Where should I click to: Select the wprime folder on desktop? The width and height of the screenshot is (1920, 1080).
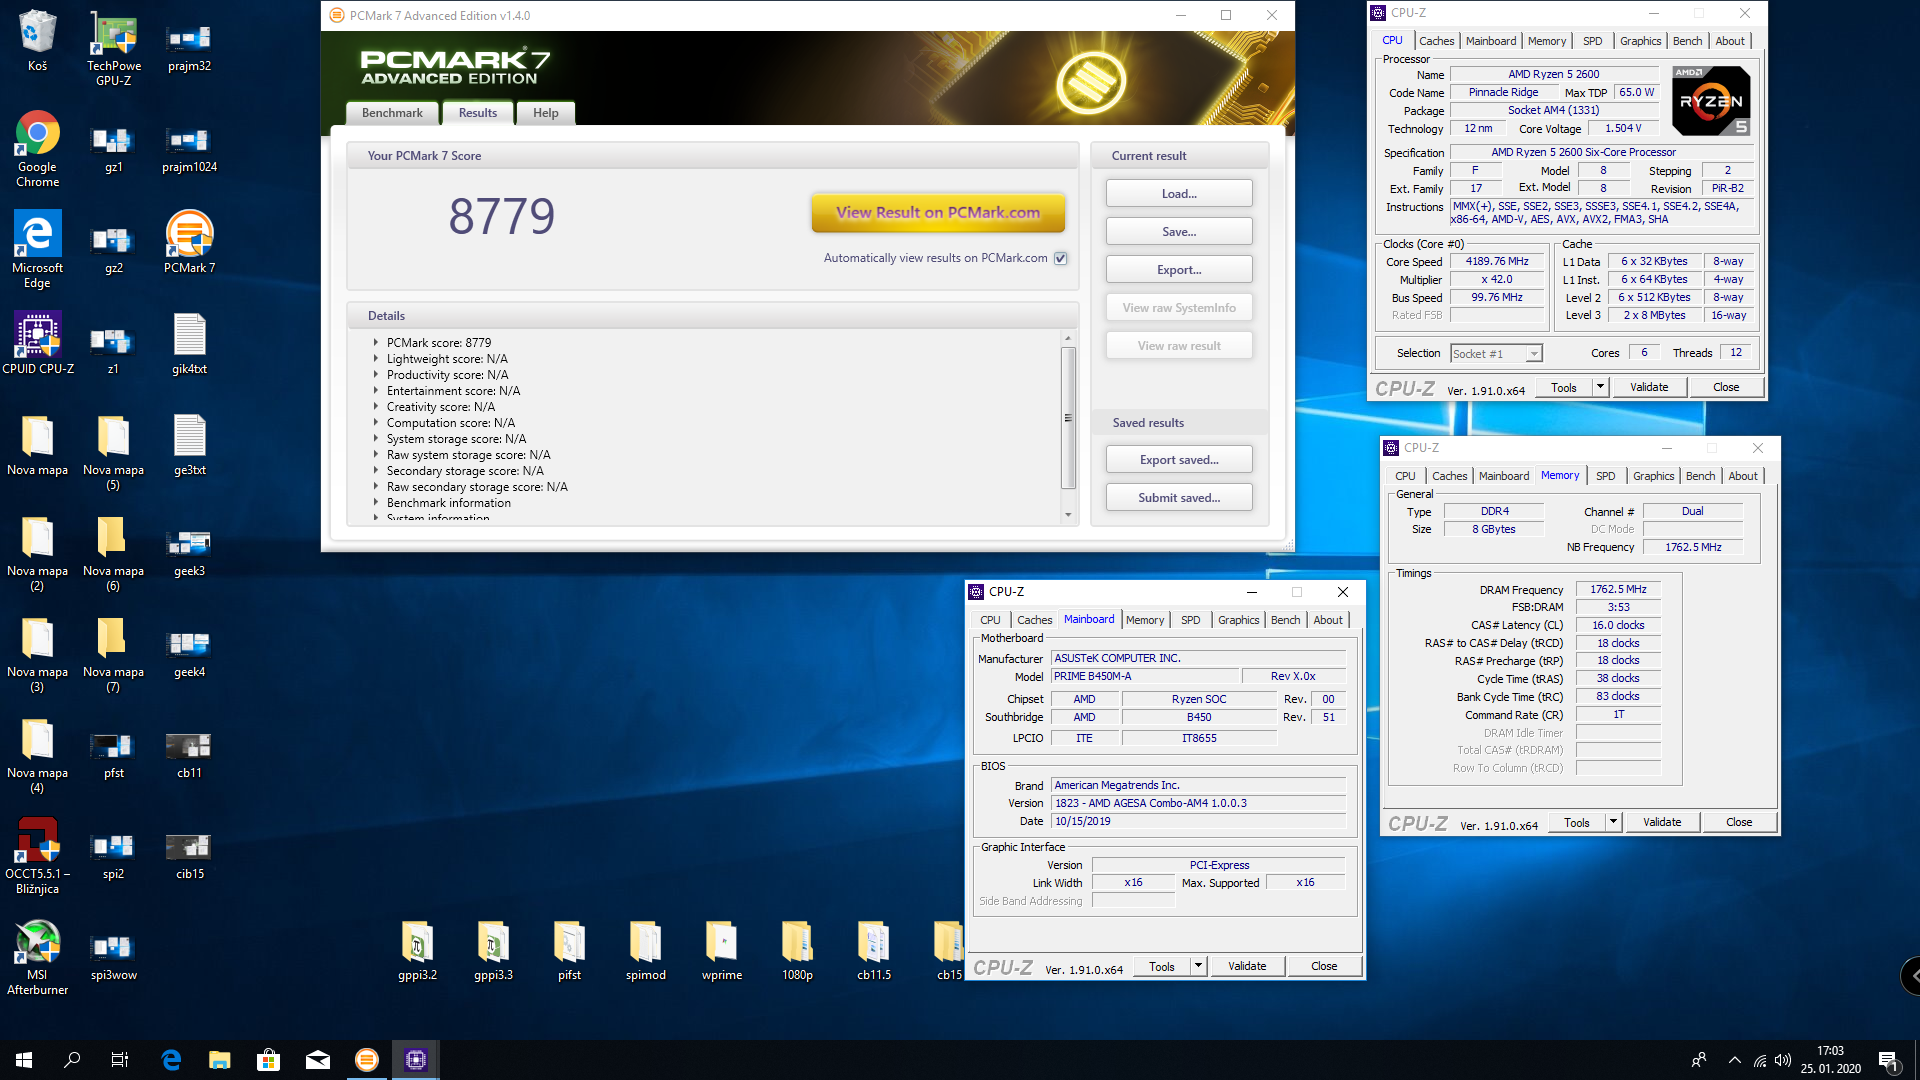tap(721, 950)
